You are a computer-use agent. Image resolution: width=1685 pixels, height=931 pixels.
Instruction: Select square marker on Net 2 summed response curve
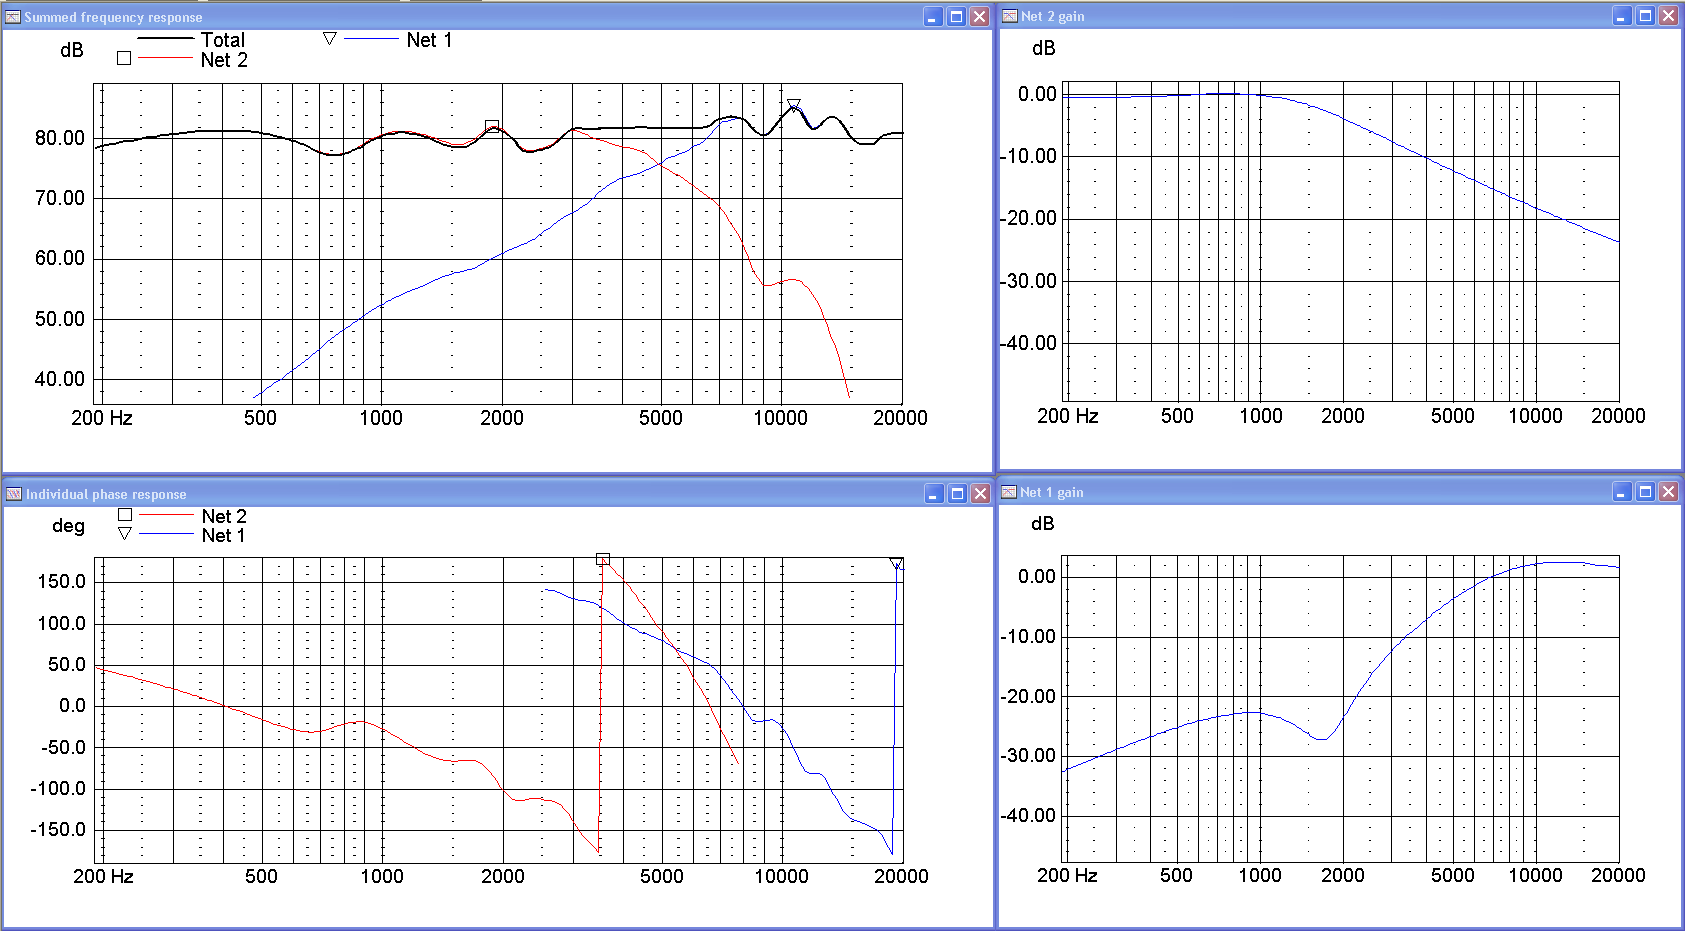point(491,126)
